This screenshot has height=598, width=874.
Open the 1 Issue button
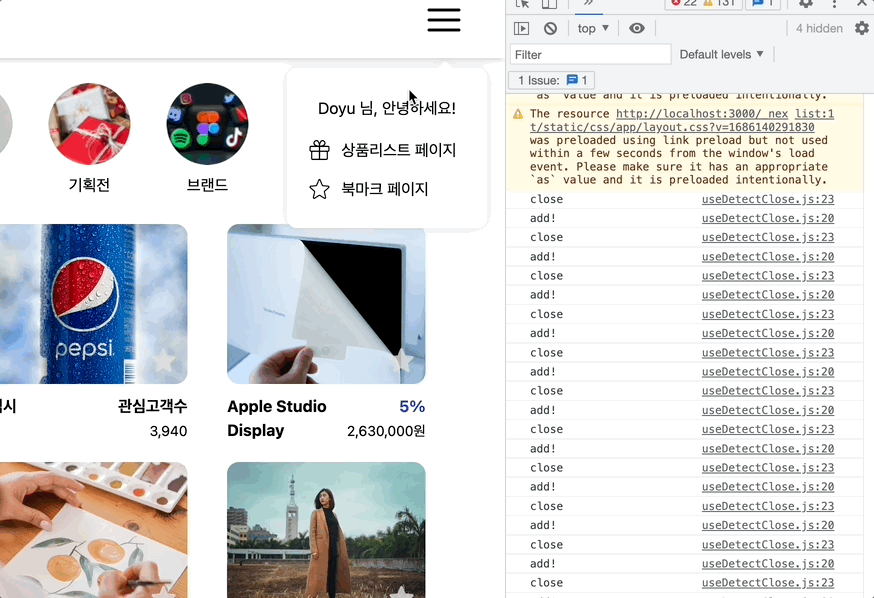pyautogui.click(x=551, y=80)
